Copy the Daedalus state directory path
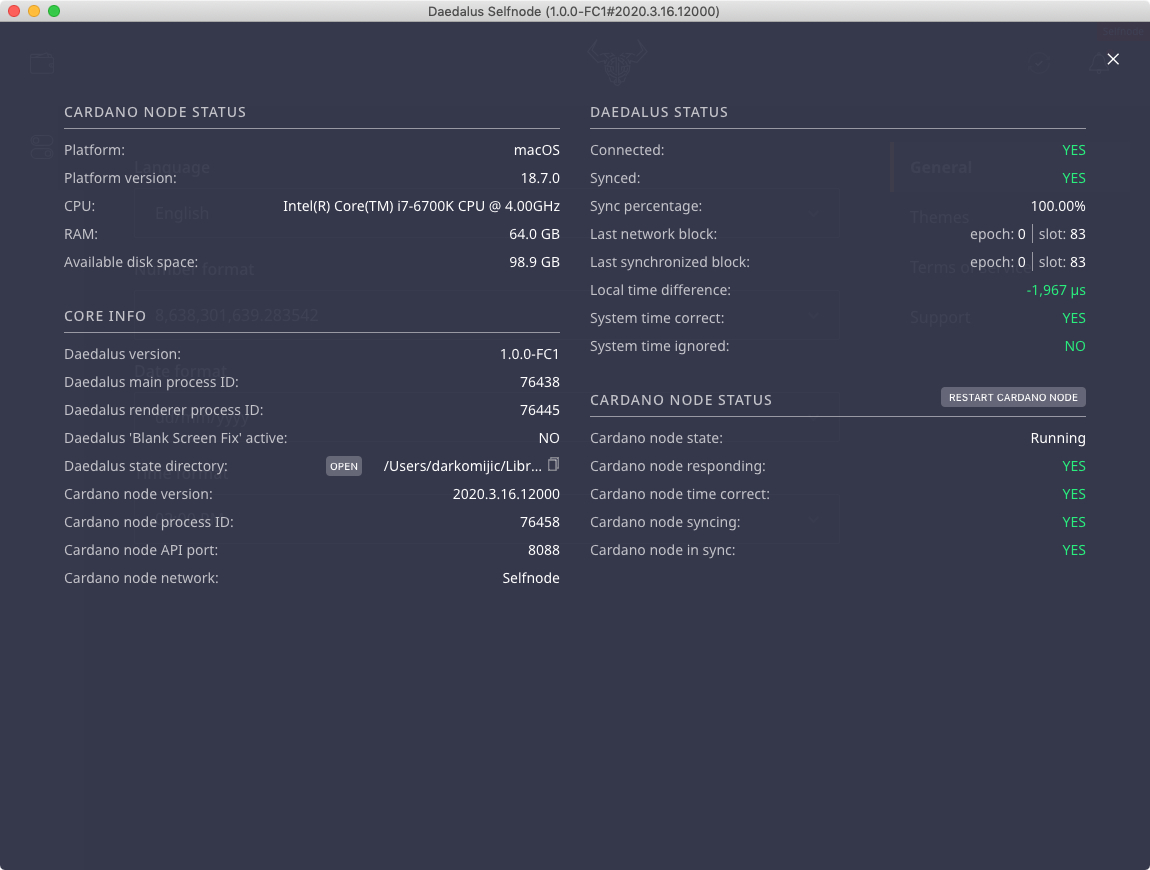The width and height of the screenshot is (1150, 870). point(553,465)
